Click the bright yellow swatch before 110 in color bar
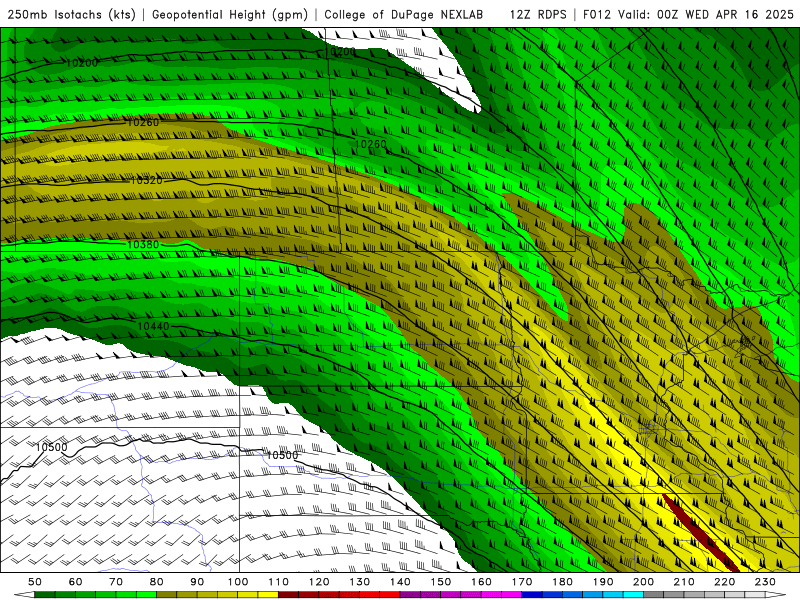 click(x=268, y=594)
